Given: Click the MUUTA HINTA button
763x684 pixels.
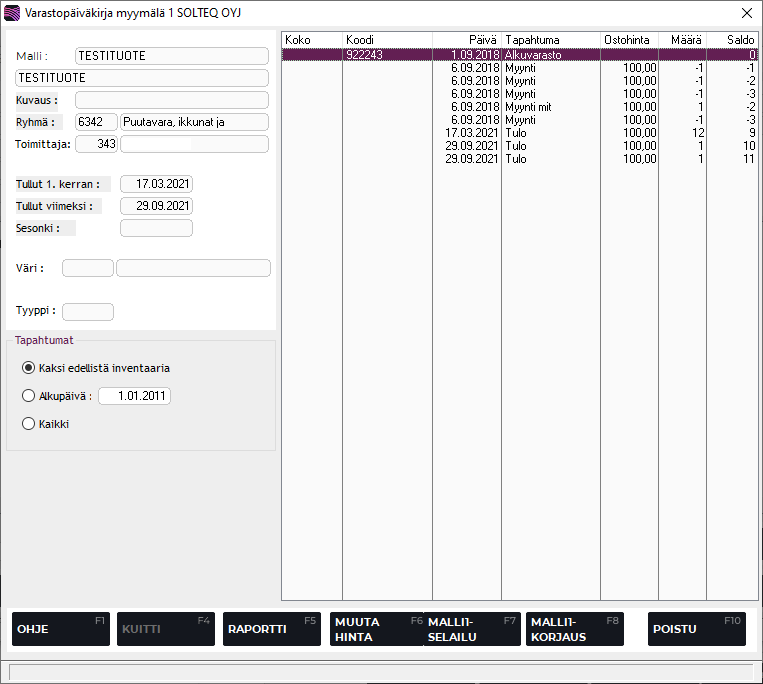Looking at the screenshot, I should 376,629.
